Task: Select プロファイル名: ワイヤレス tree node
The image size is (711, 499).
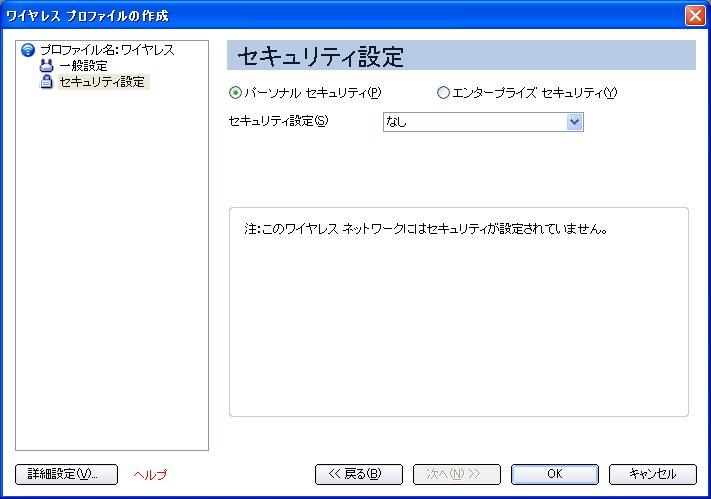Action: [107, 50]
